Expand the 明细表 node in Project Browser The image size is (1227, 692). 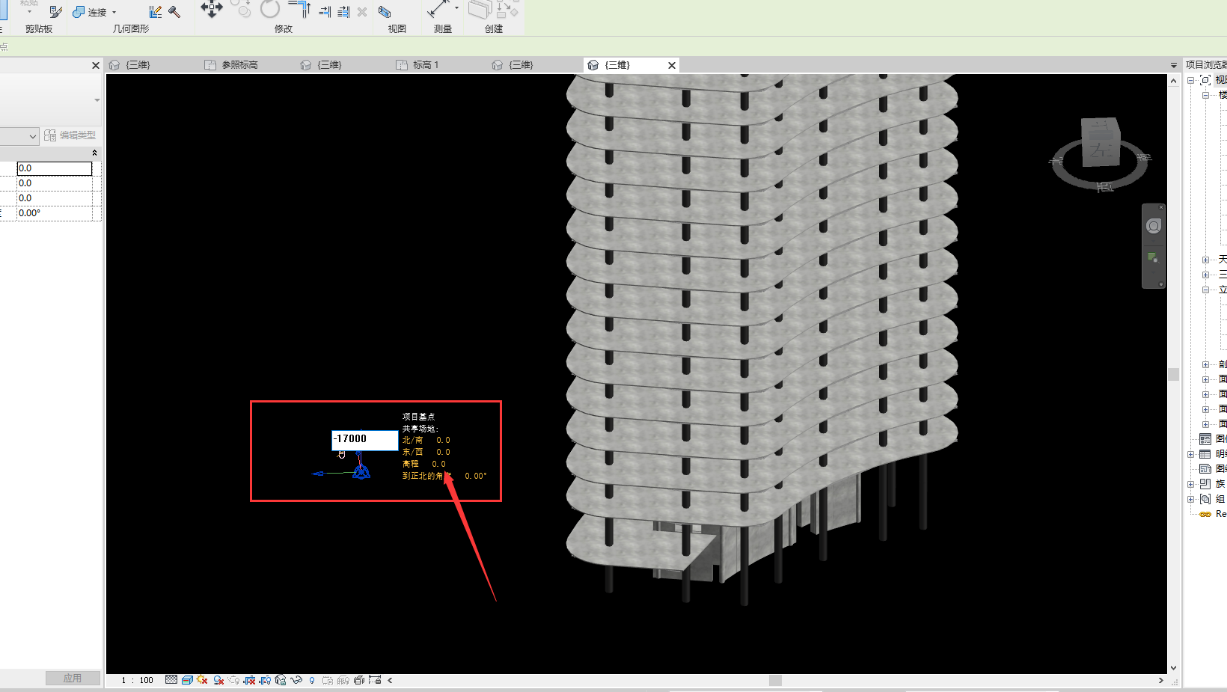click(x=1191, y=454)
